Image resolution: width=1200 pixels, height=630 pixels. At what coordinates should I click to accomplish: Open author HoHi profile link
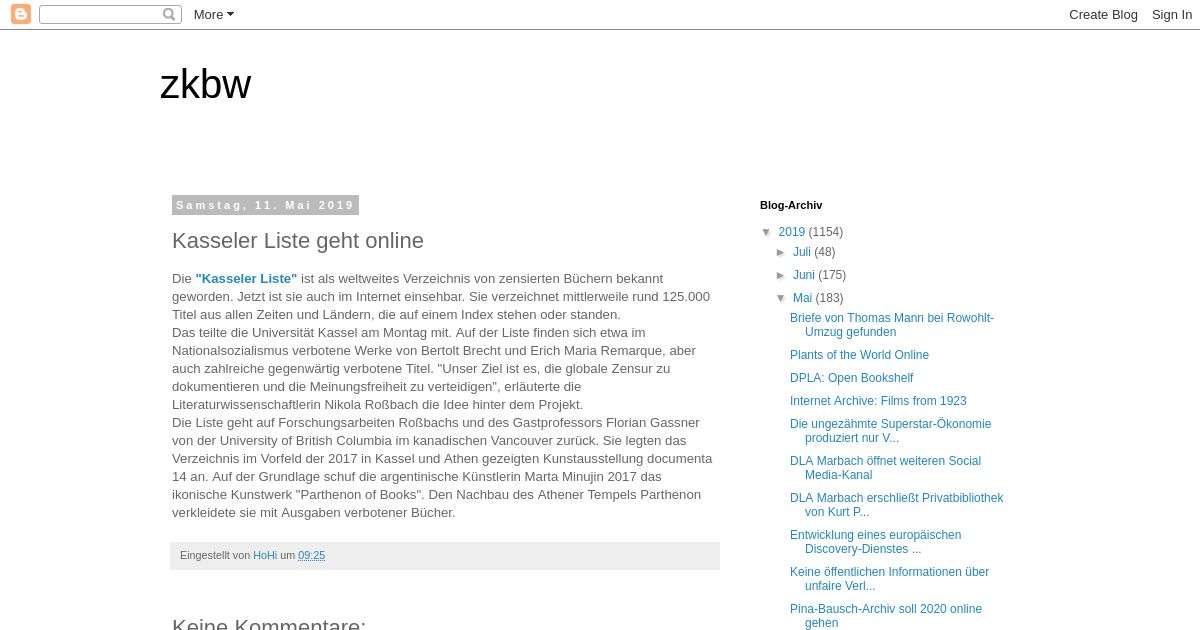click(265, 555)
